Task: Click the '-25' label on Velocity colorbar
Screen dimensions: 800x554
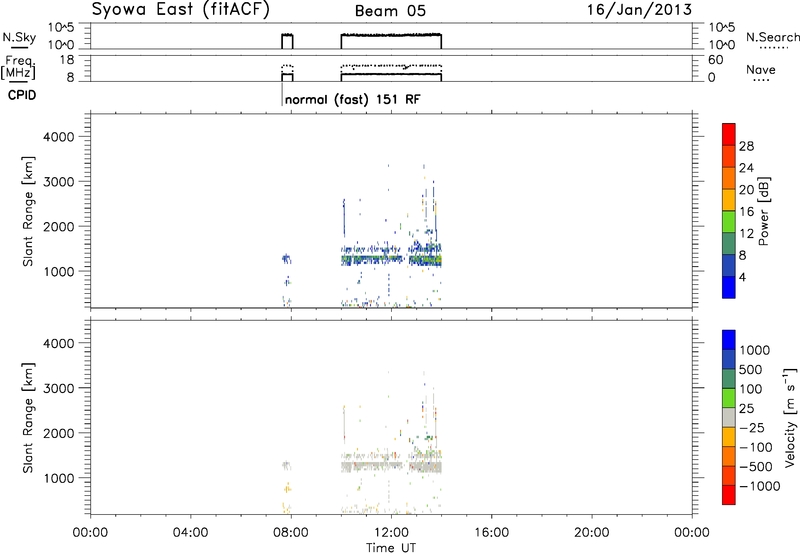Action: 752,427
